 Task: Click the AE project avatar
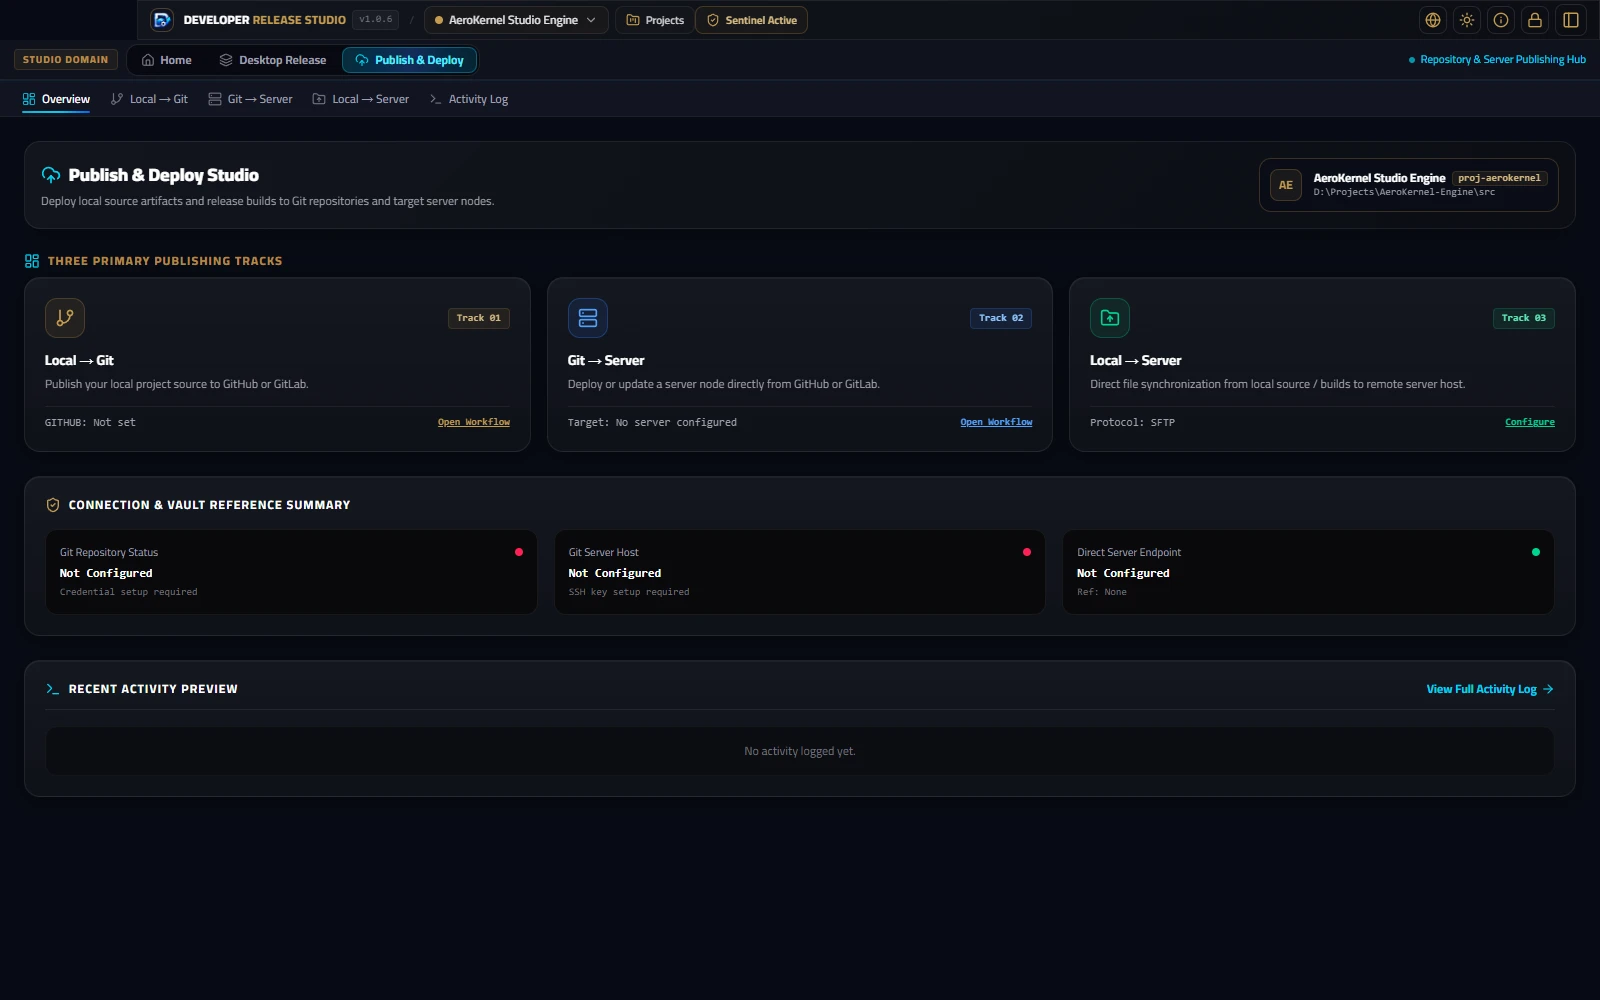[x=1286, y=185]
